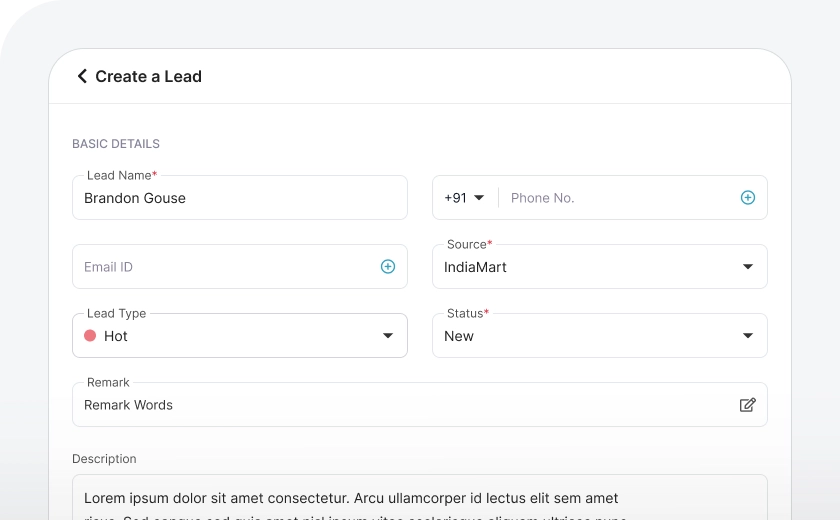The image size is (840, 520).
Task: Click the New status value
Action: [x=459, y=336]
